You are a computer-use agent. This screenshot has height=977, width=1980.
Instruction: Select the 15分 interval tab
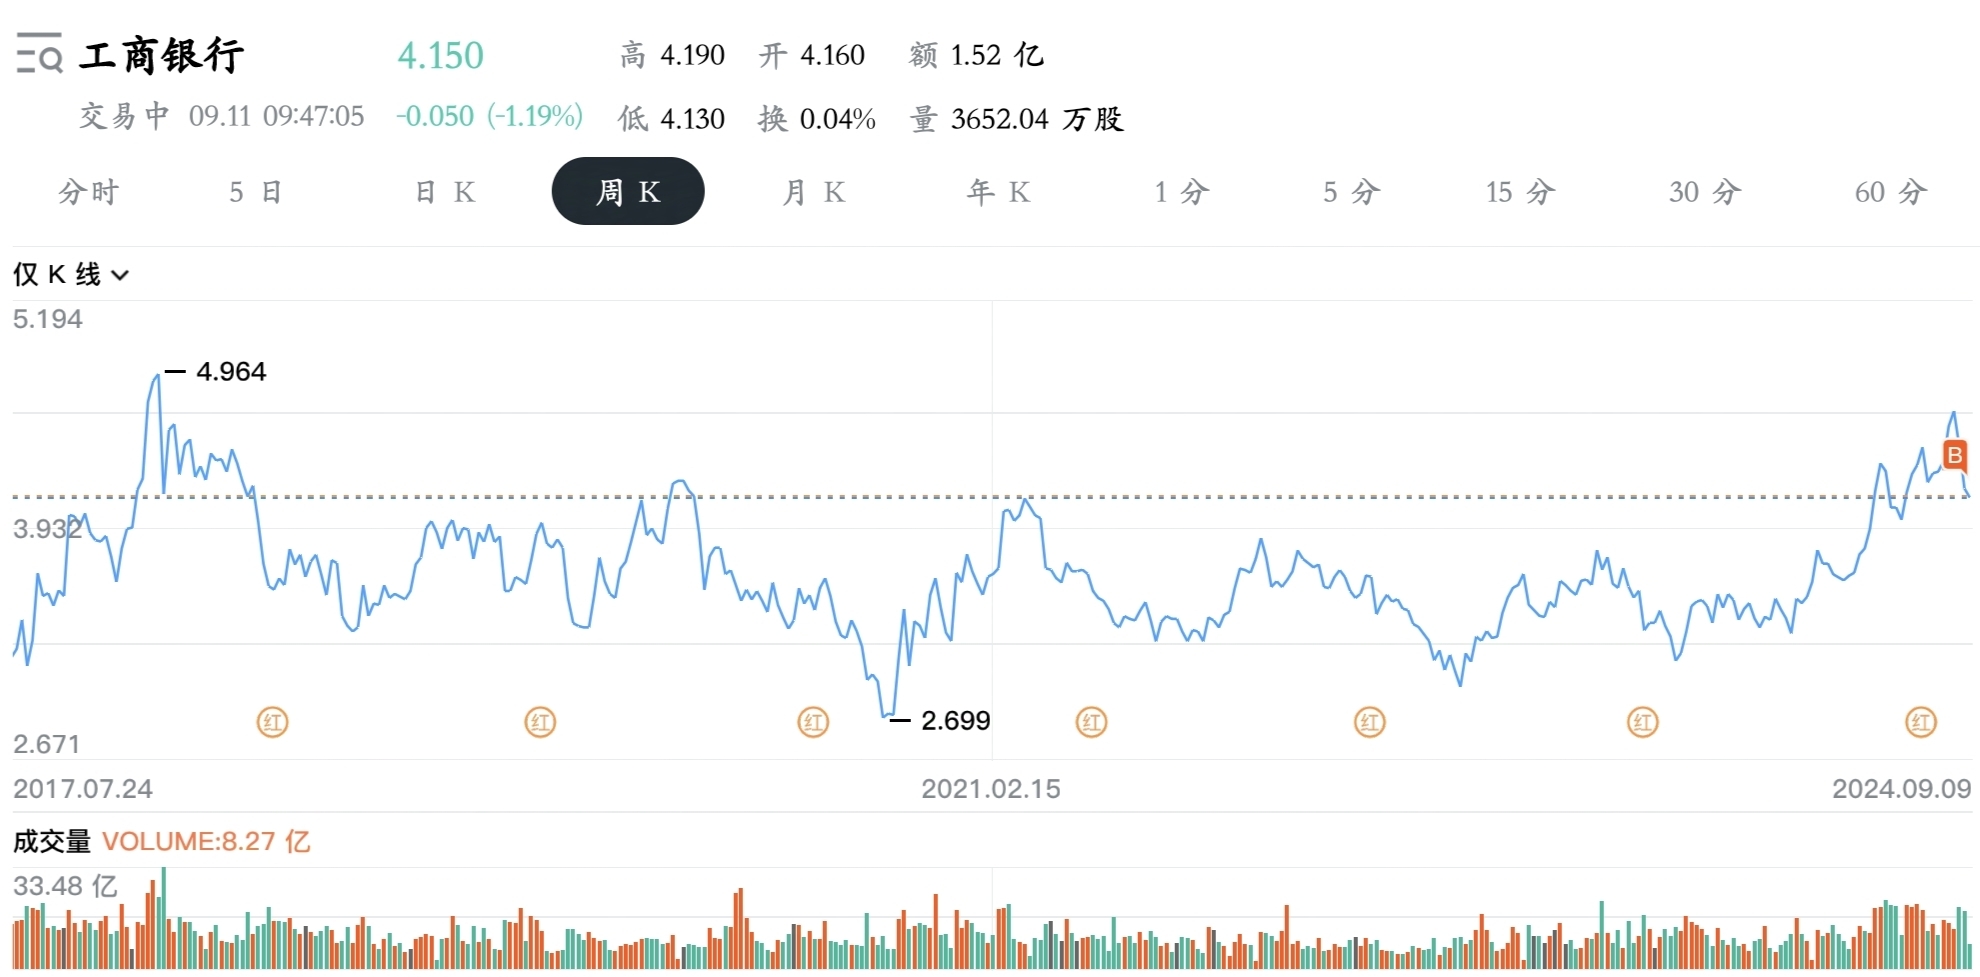click(1520, 192)
